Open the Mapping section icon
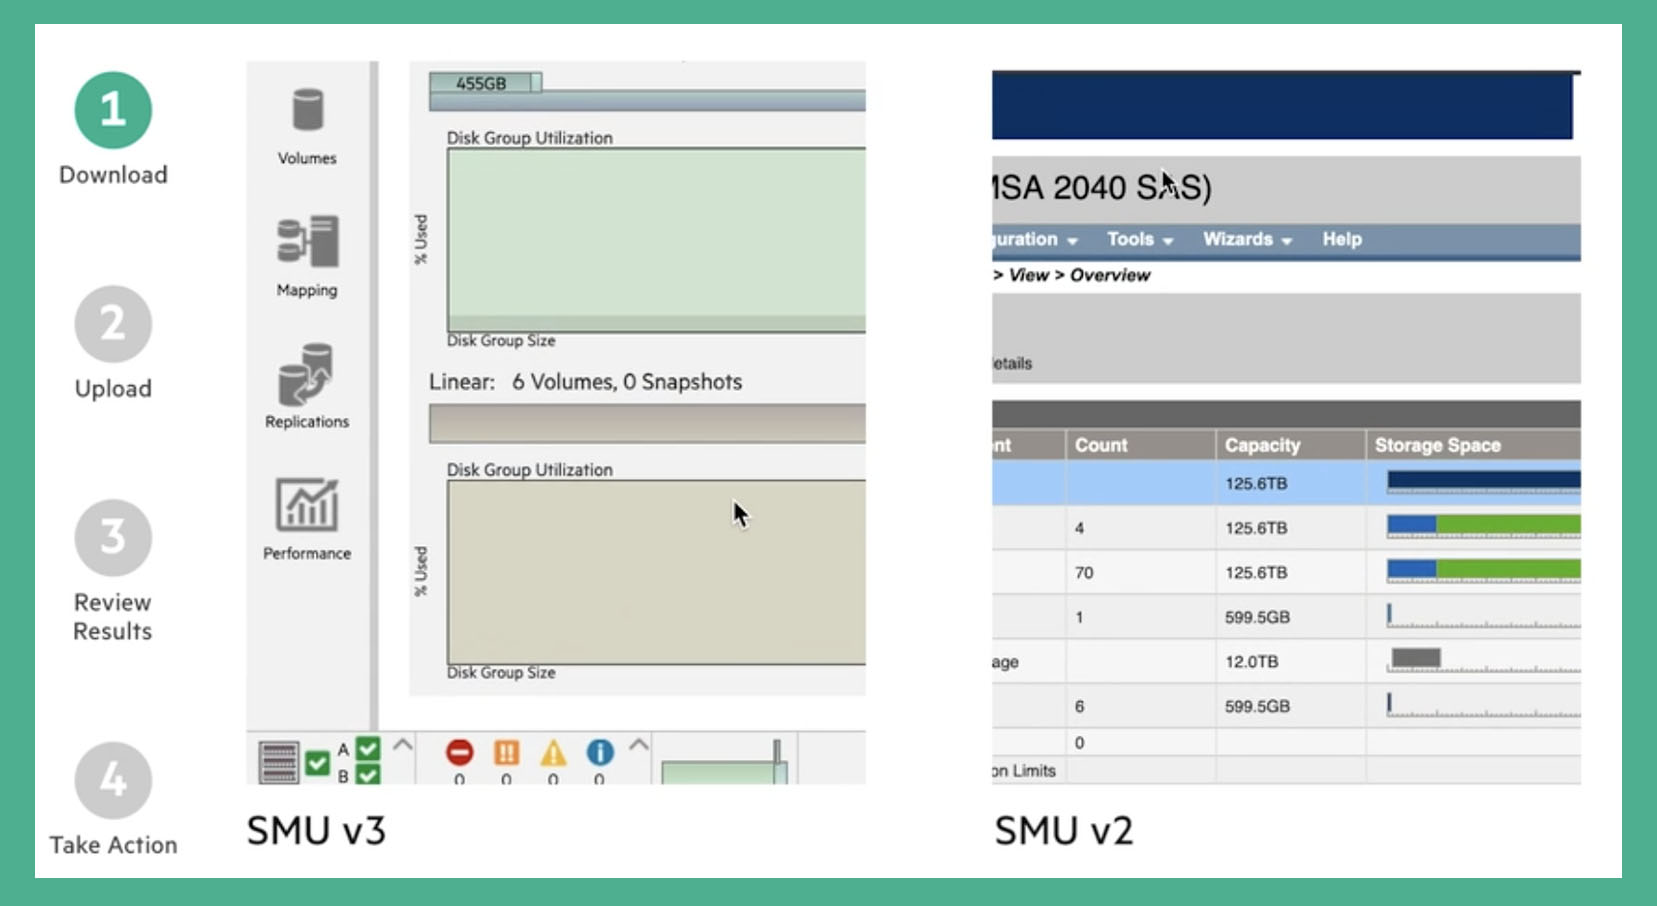The width and height of the screenshot is (1657, 906). 307,242
